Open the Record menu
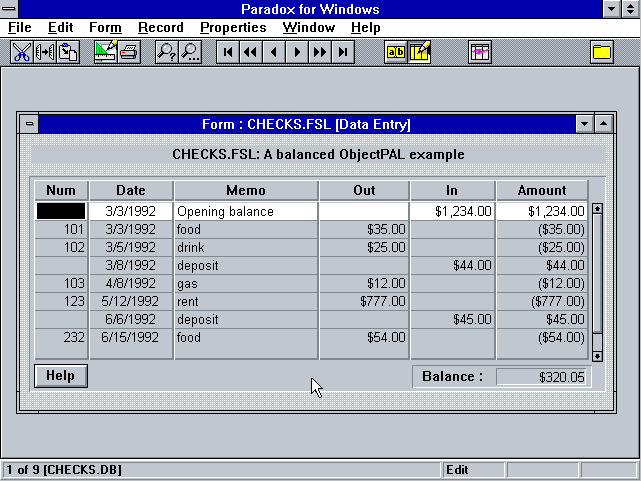 click(x=161, y=27)
